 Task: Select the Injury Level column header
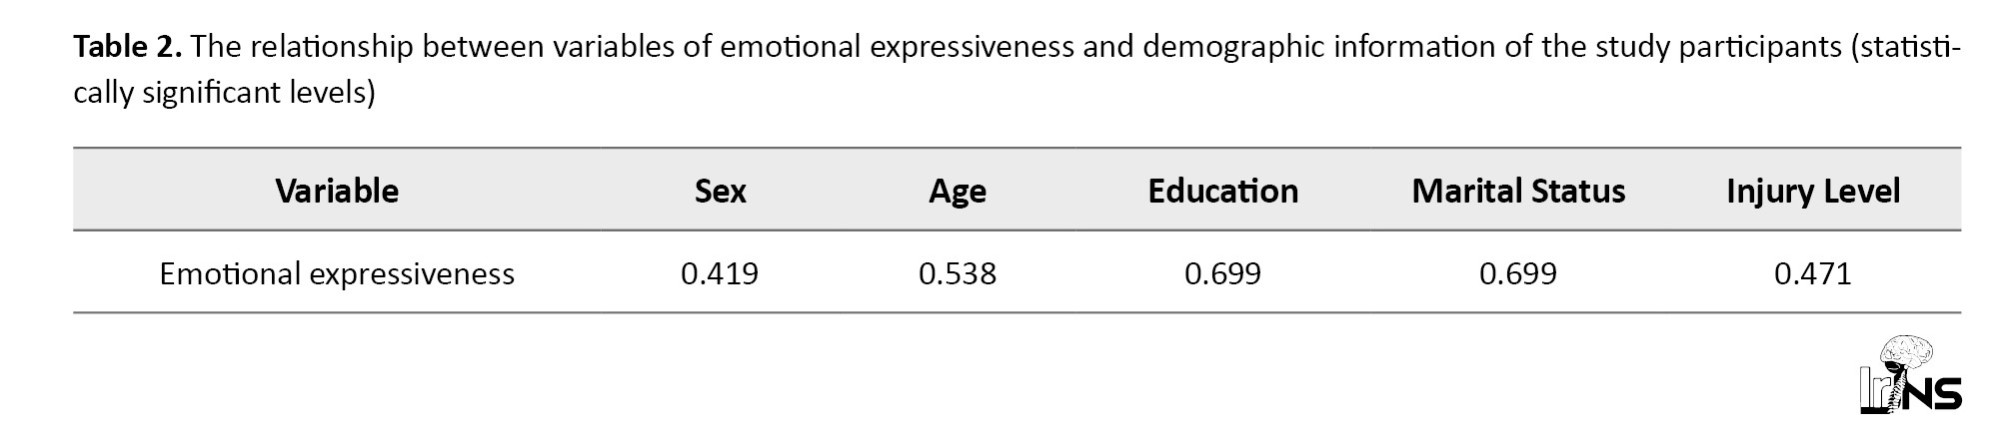tap(1813, 192)
